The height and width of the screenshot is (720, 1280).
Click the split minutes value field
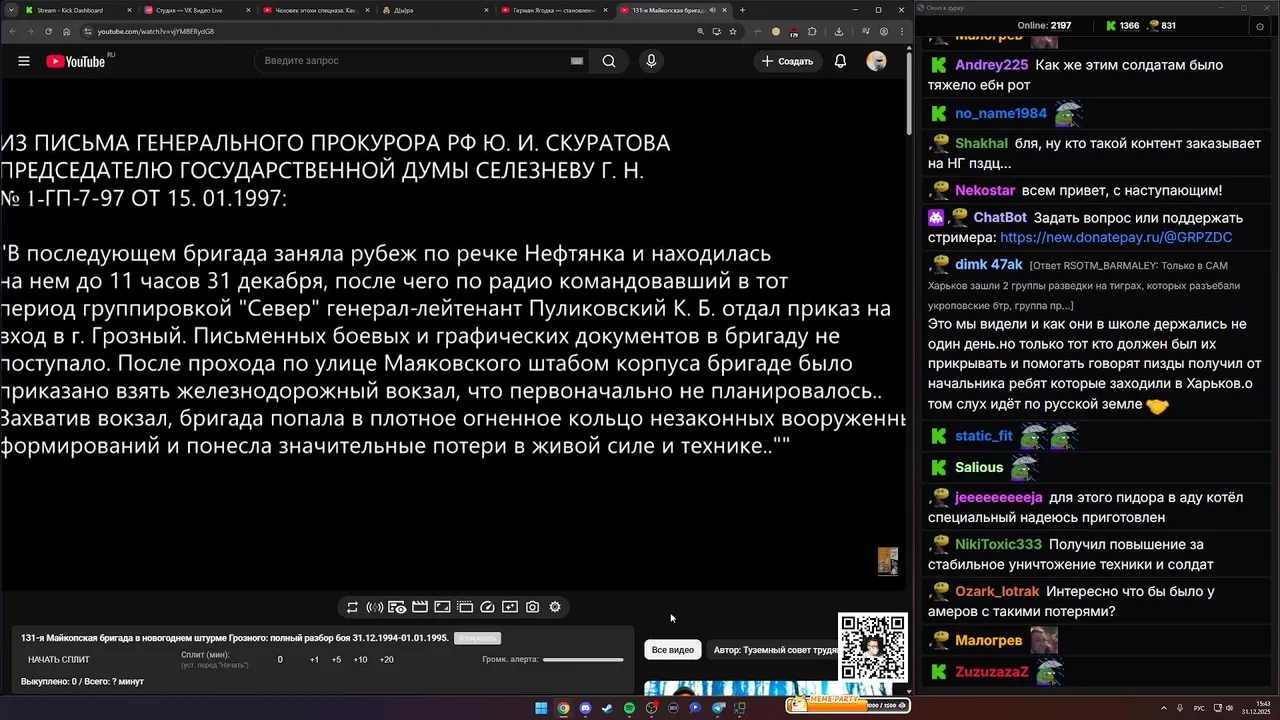tap(280, 660)
